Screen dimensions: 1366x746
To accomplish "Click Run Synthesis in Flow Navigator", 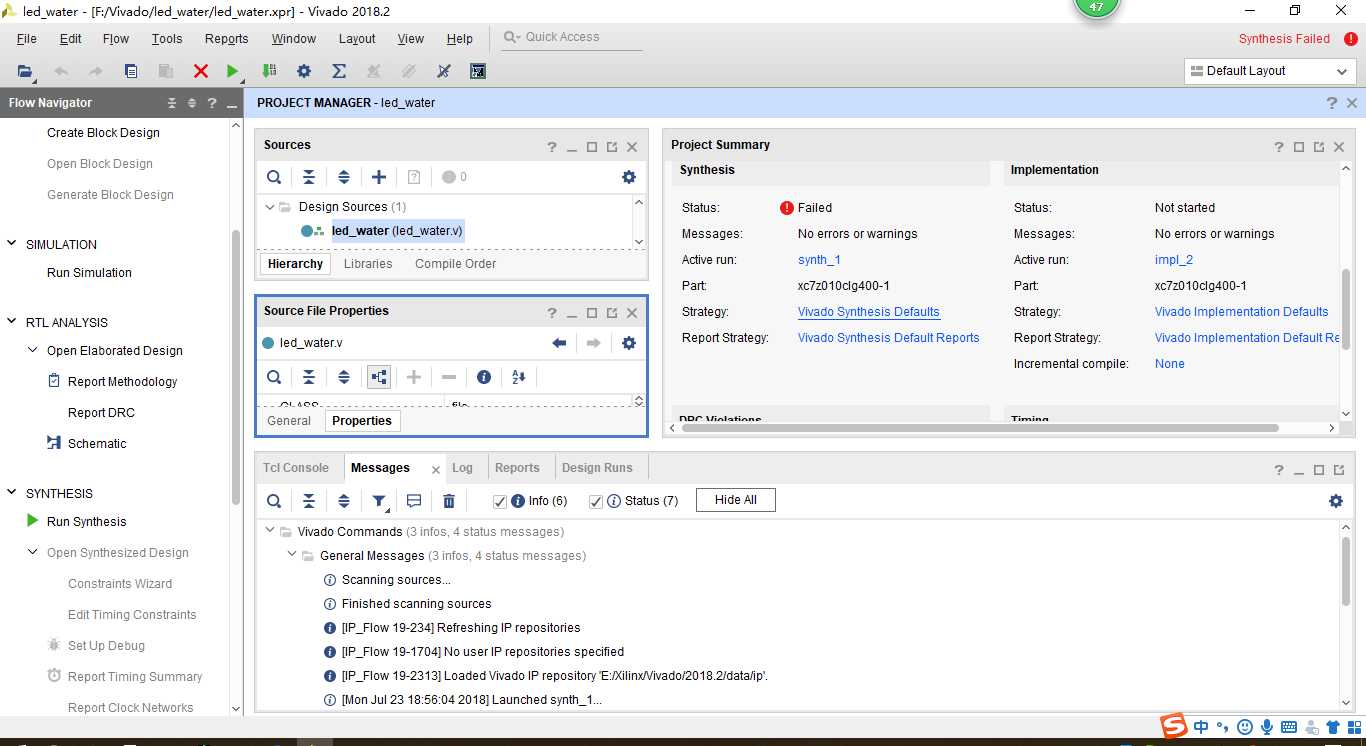I will click(87, 522).
